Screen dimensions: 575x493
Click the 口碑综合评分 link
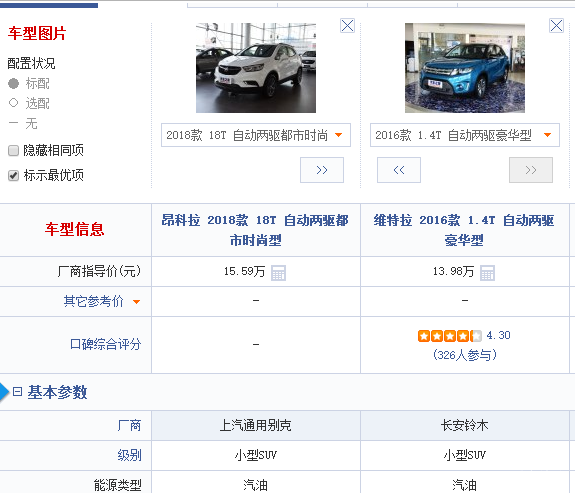click(x=105, y=344)
